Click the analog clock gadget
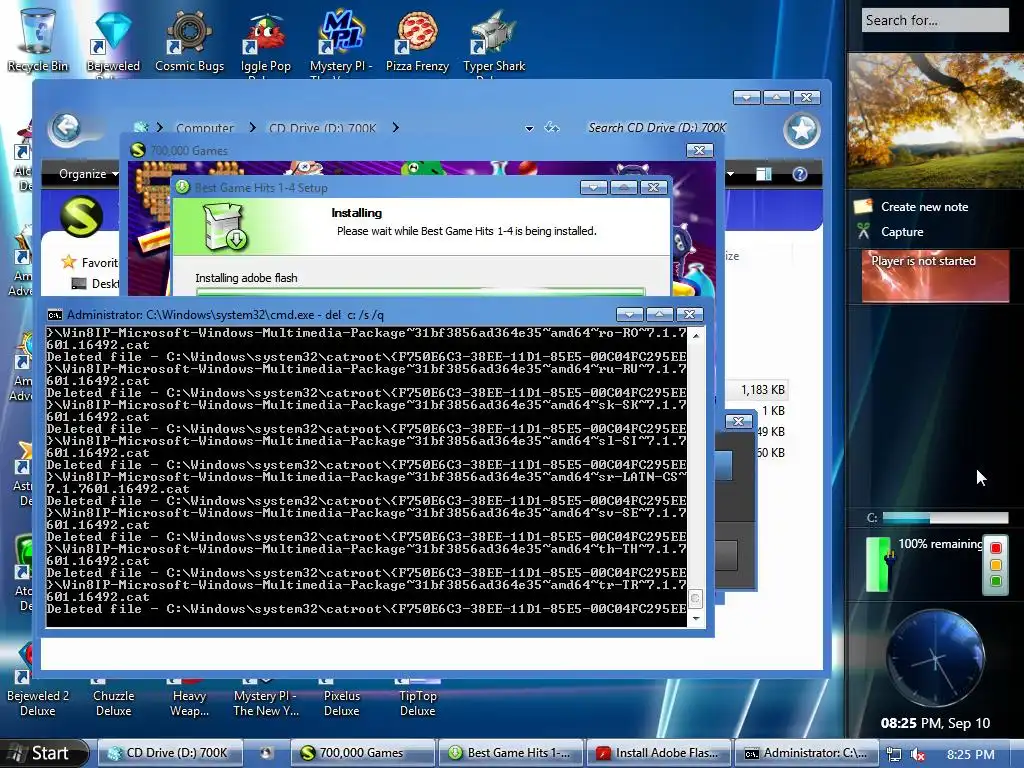 pos(935,658)
